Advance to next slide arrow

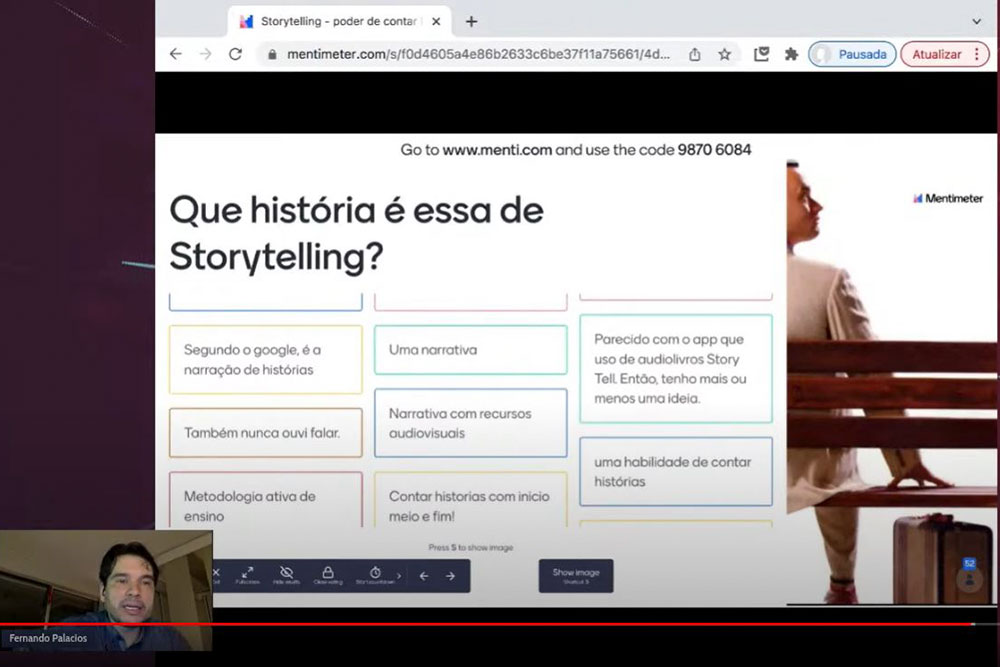click(x=450, y=576)
